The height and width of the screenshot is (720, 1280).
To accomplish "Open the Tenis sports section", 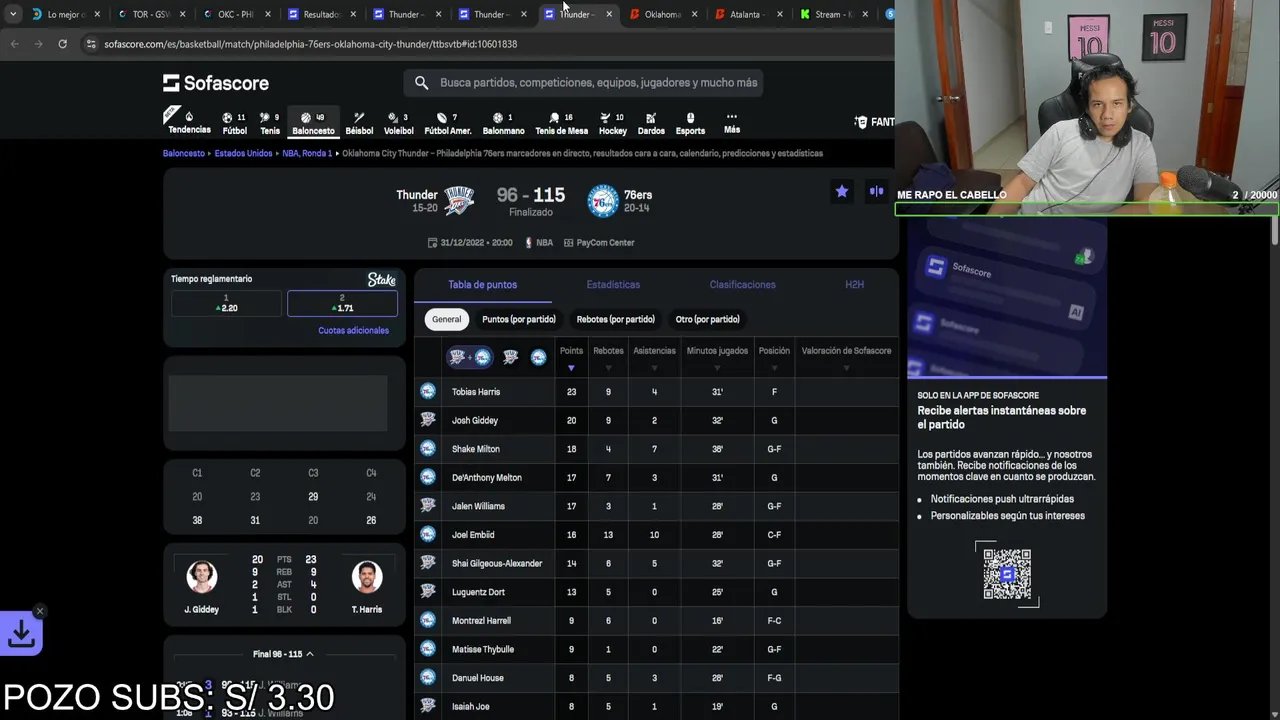I will 270,123.
